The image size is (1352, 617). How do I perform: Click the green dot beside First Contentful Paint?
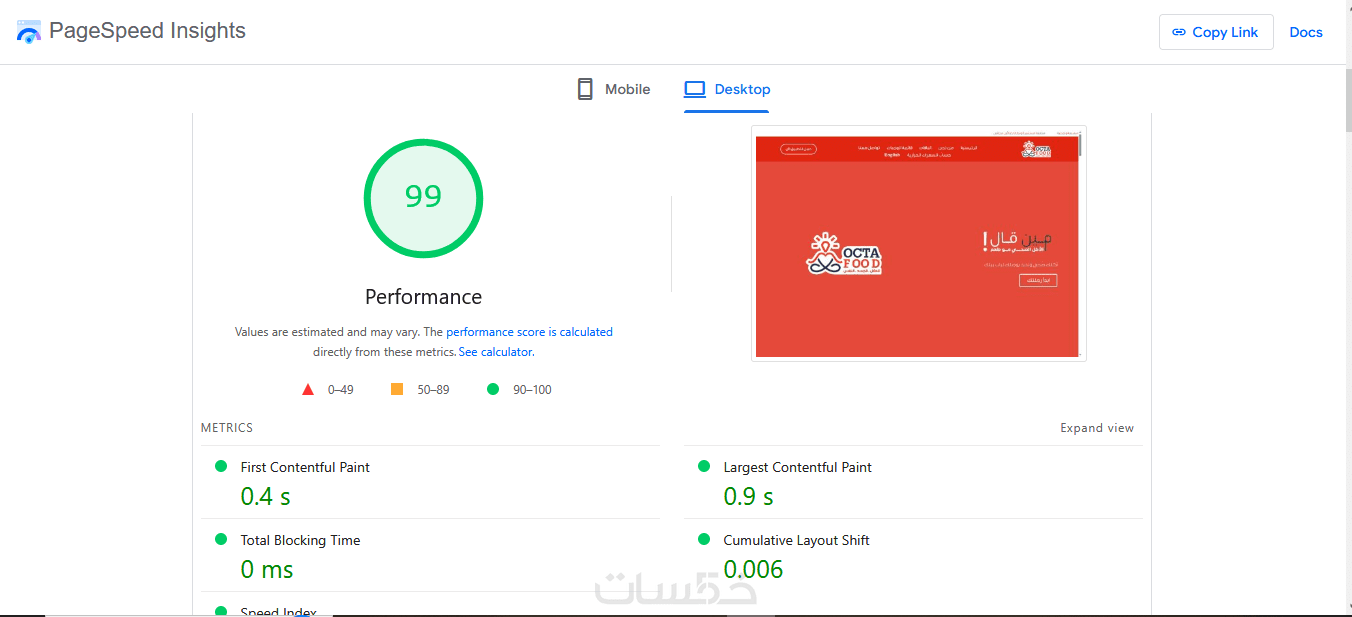(x=221, y=466)
